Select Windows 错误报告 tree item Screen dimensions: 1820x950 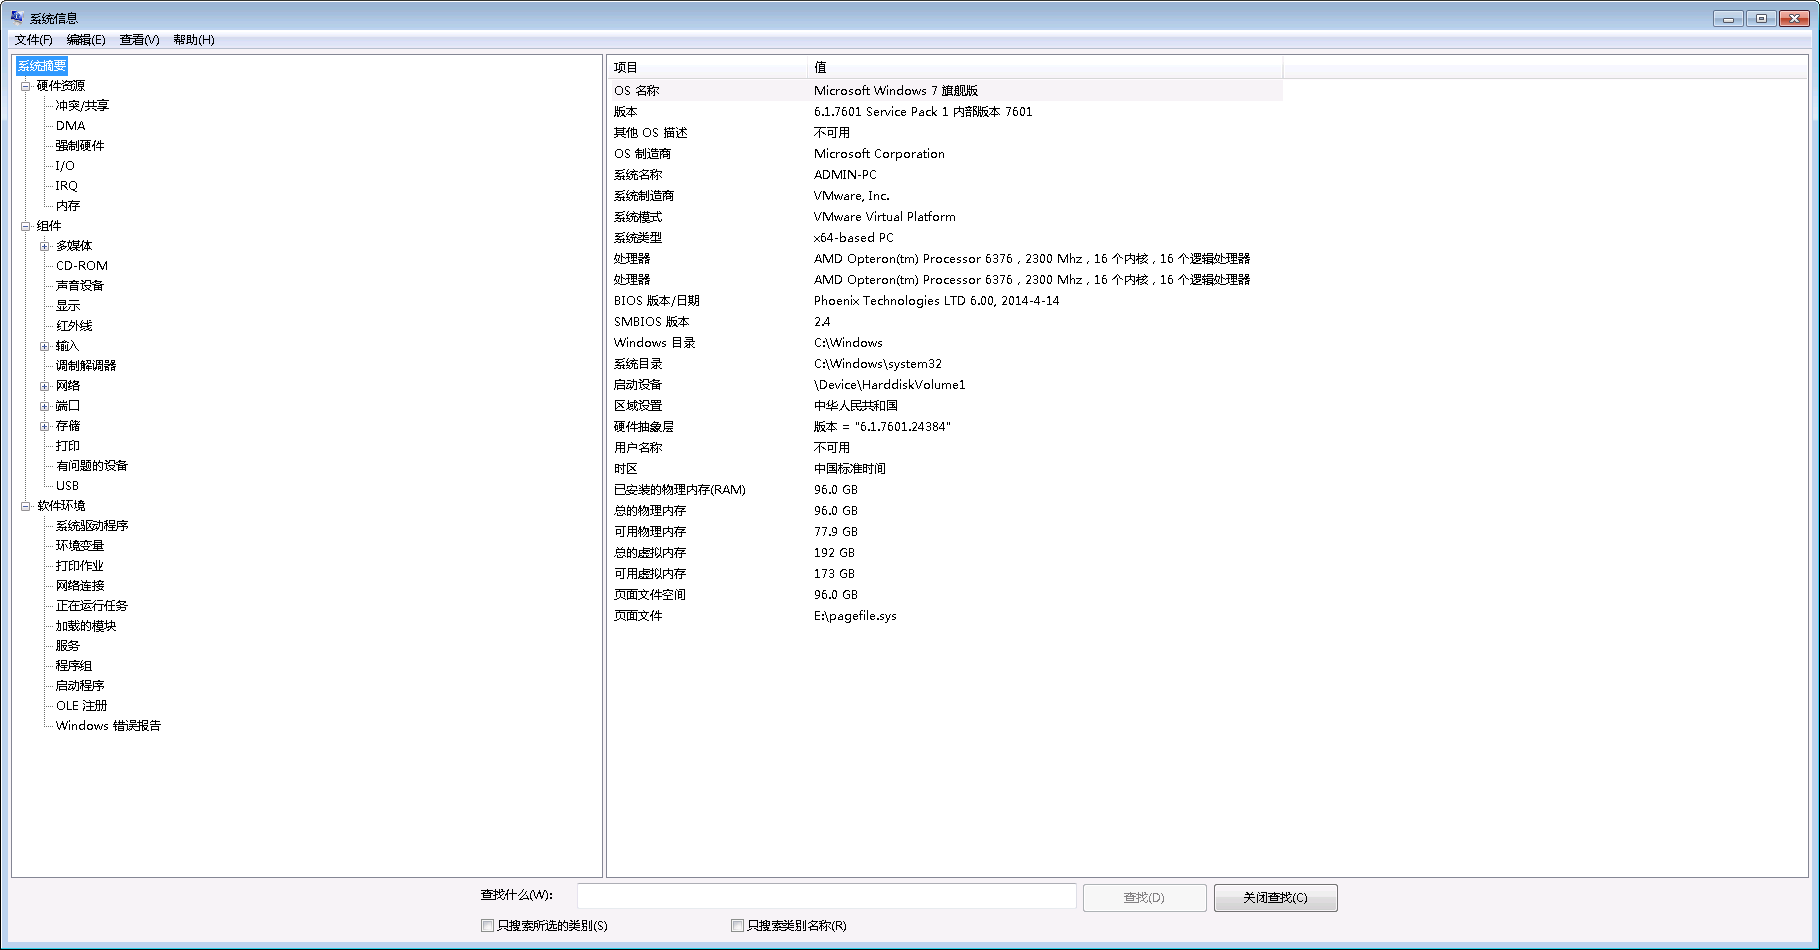108,726
